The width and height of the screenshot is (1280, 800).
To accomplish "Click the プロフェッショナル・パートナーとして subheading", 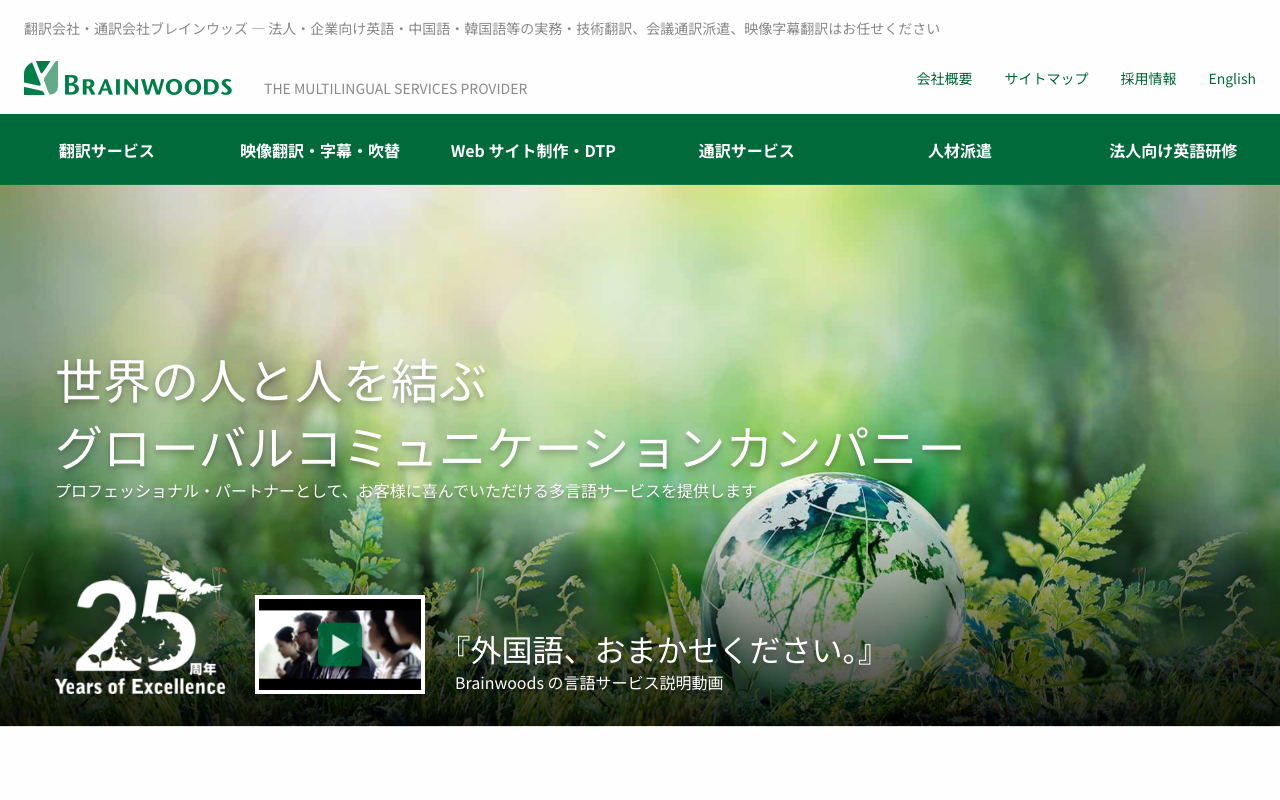I will tap(406, 491).
